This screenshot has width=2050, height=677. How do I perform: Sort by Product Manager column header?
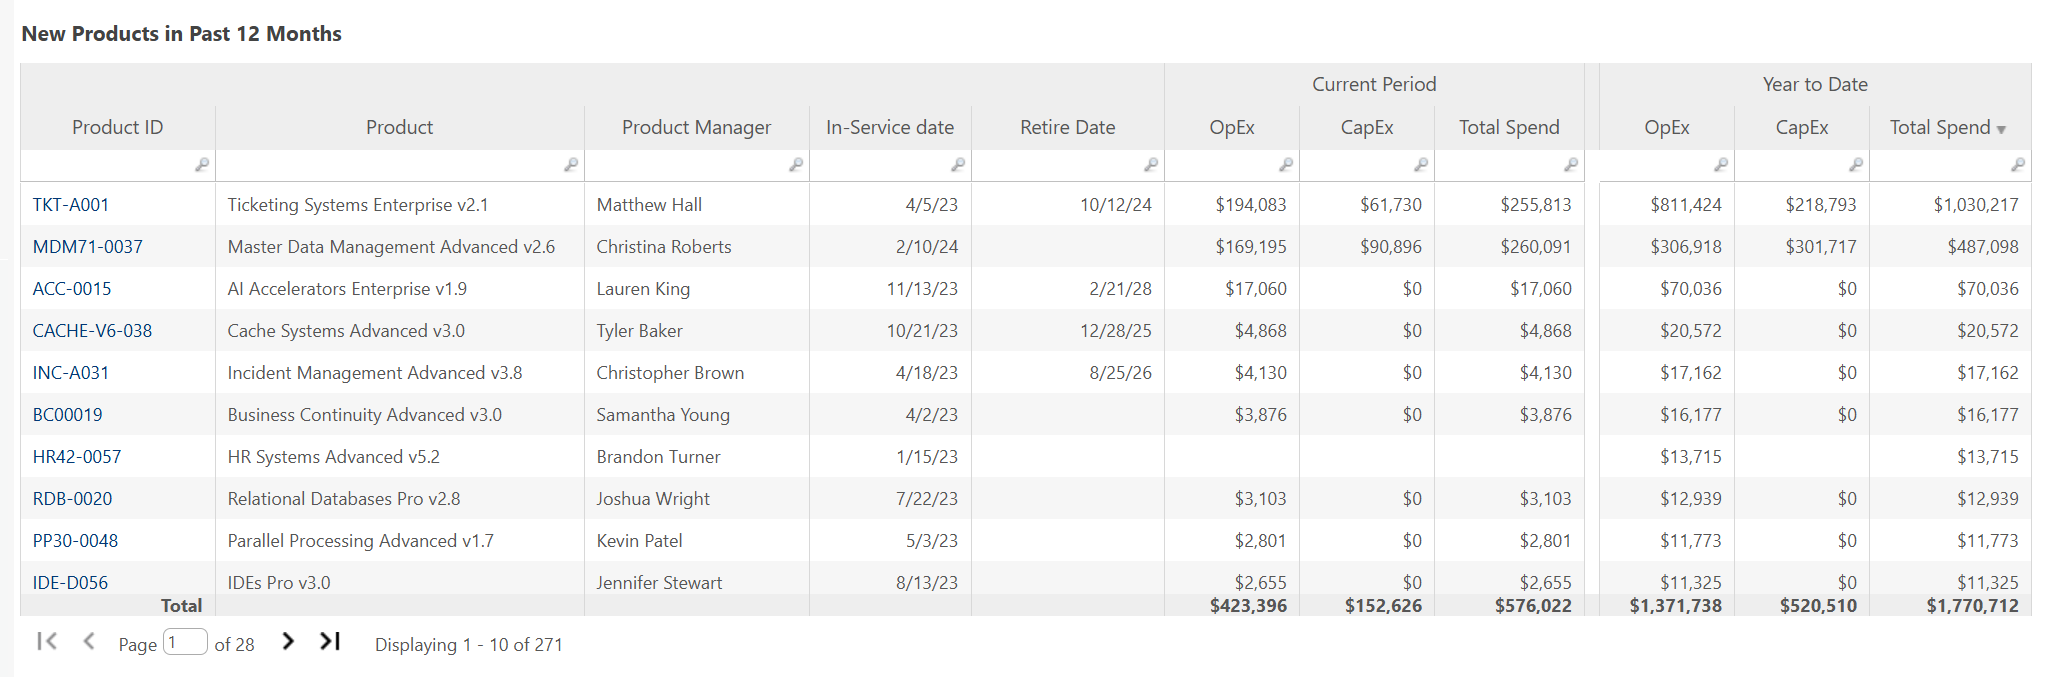(x=696, y=127)
